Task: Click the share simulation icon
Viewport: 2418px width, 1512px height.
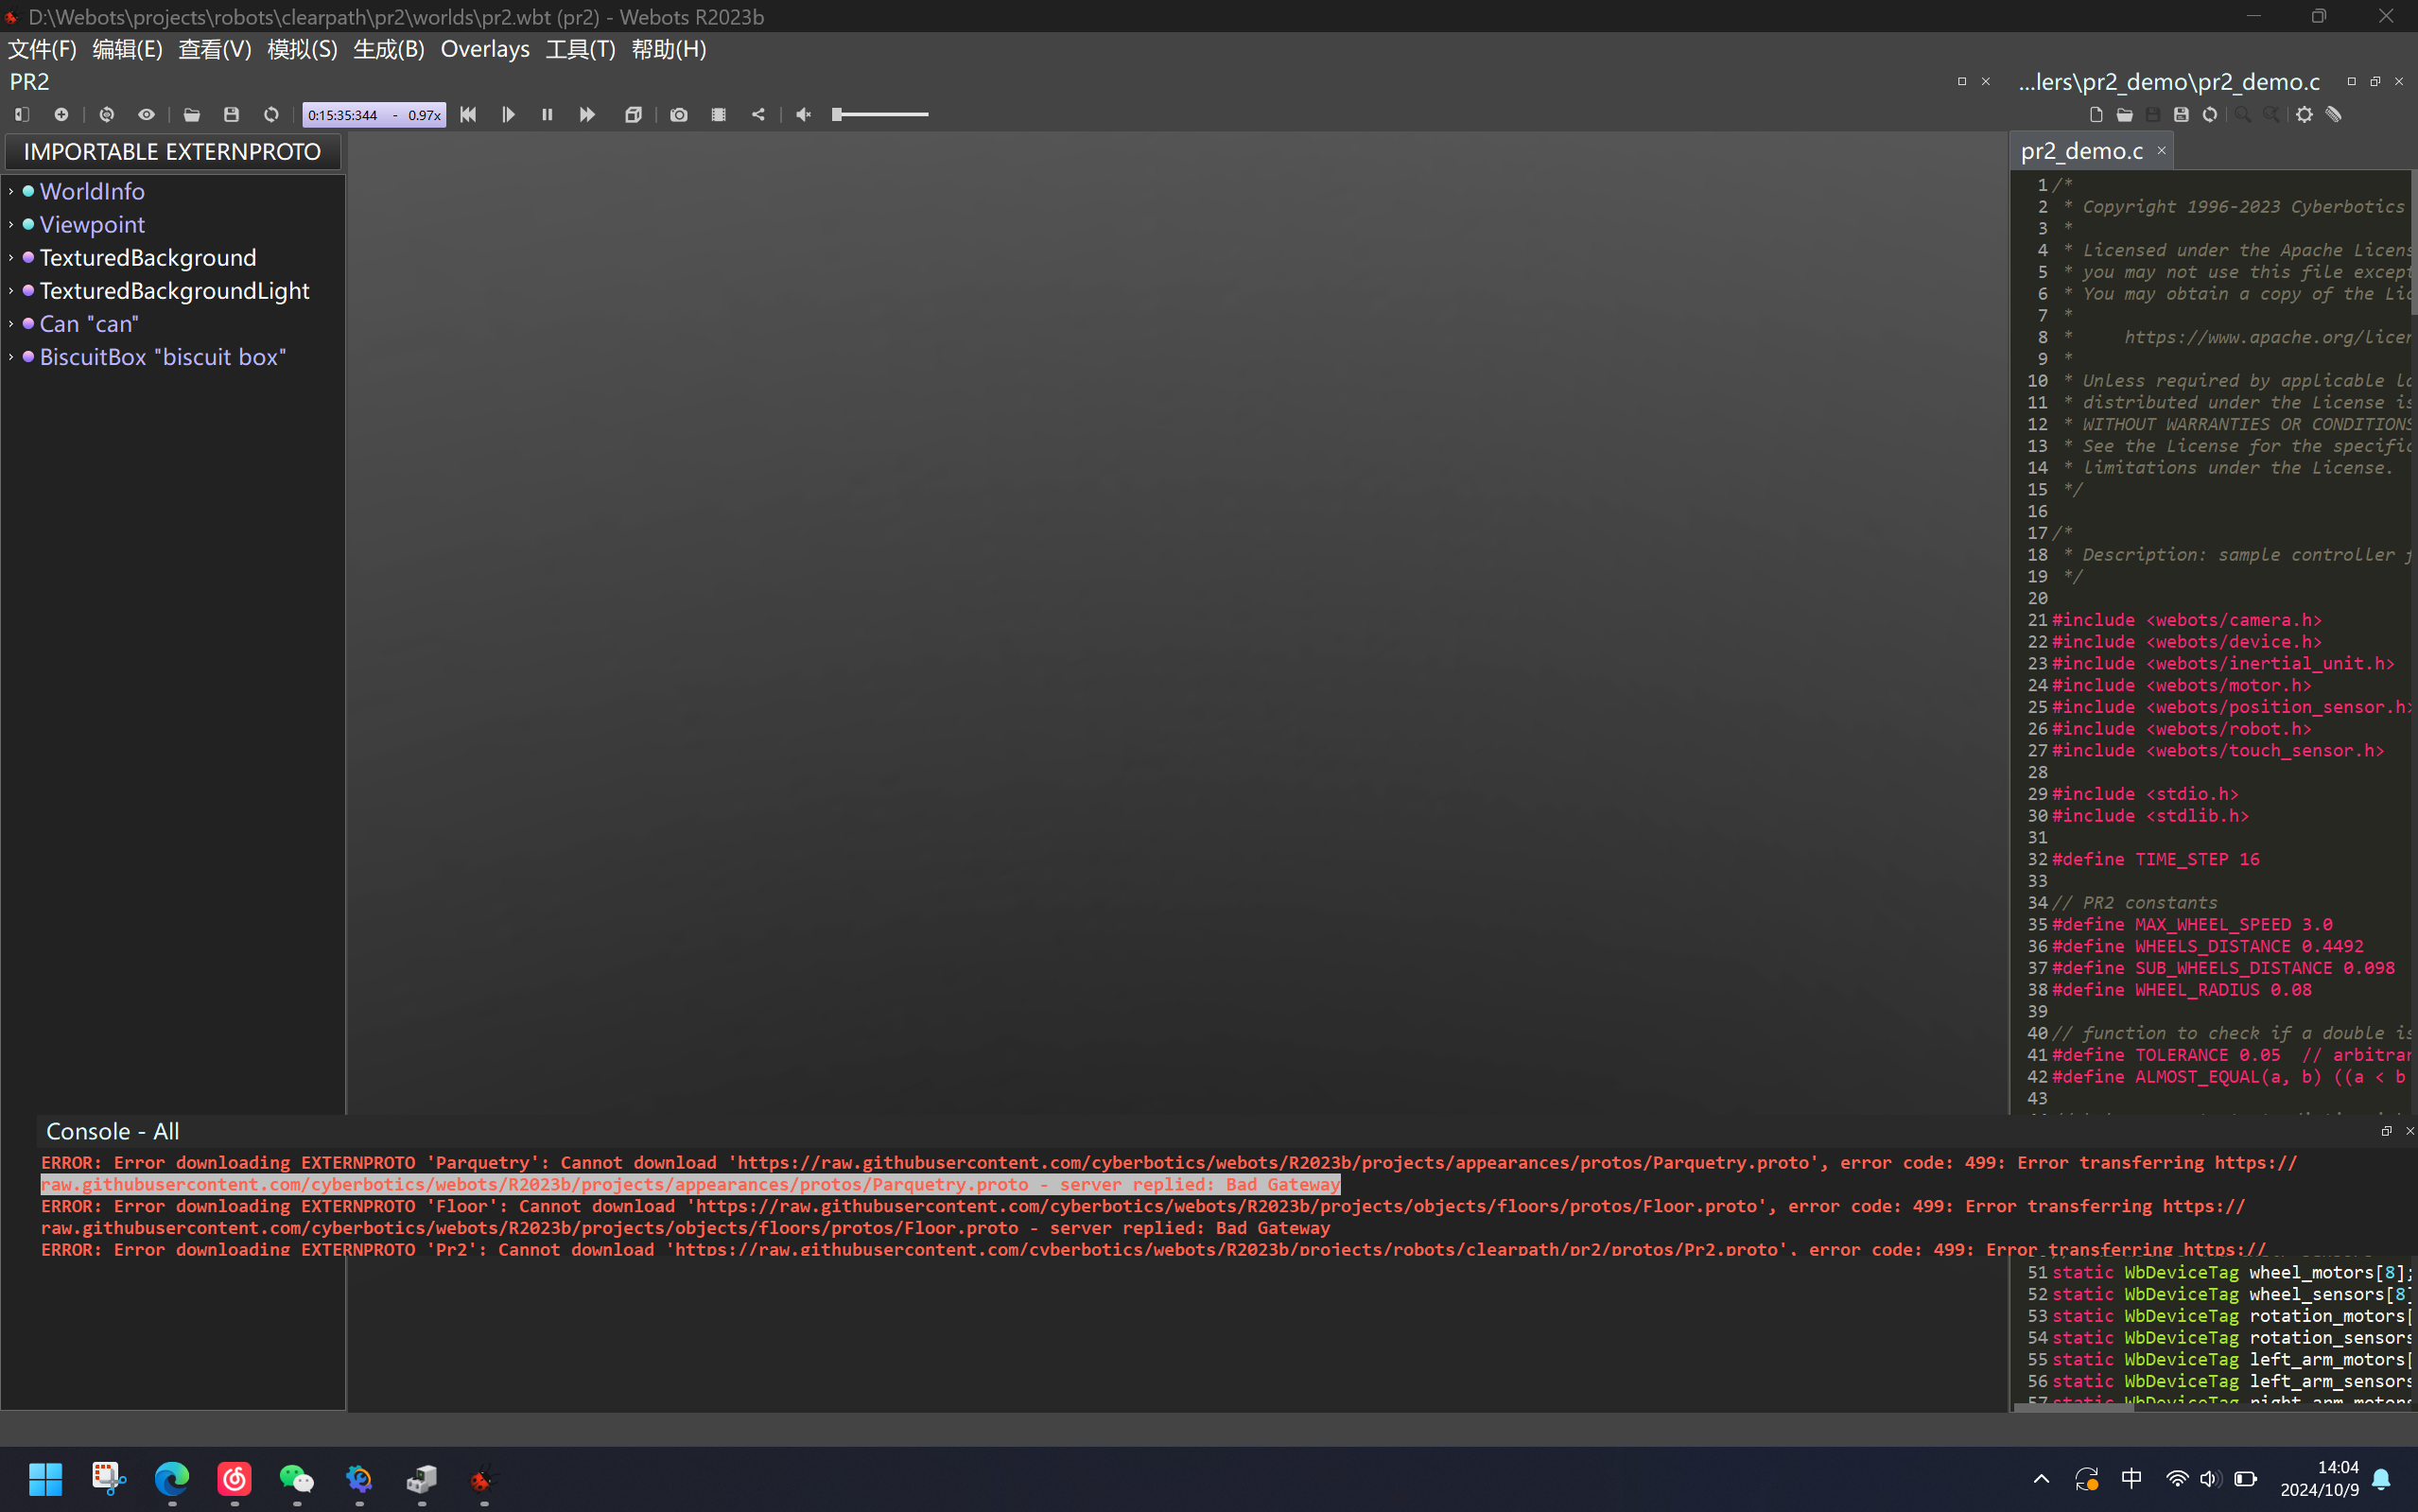Action: [x=758, y=115]
